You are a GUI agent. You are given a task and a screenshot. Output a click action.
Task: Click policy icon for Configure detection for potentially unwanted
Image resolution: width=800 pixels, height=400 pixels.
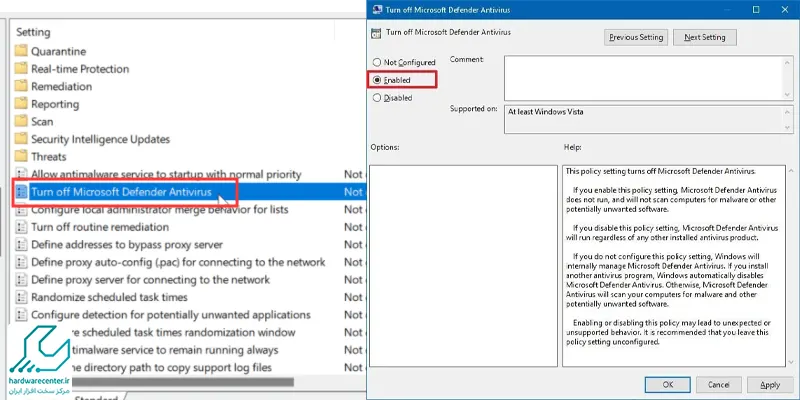coord(21,315)
